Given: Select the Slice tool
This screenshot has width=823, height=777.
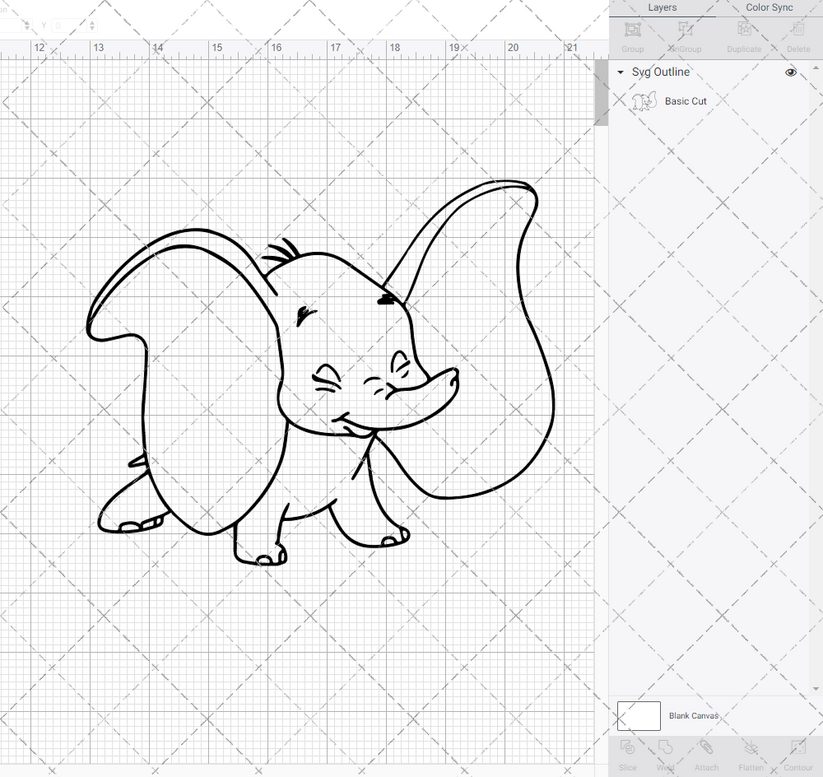Looking at the screenshot, I should (x=628, y=754).
